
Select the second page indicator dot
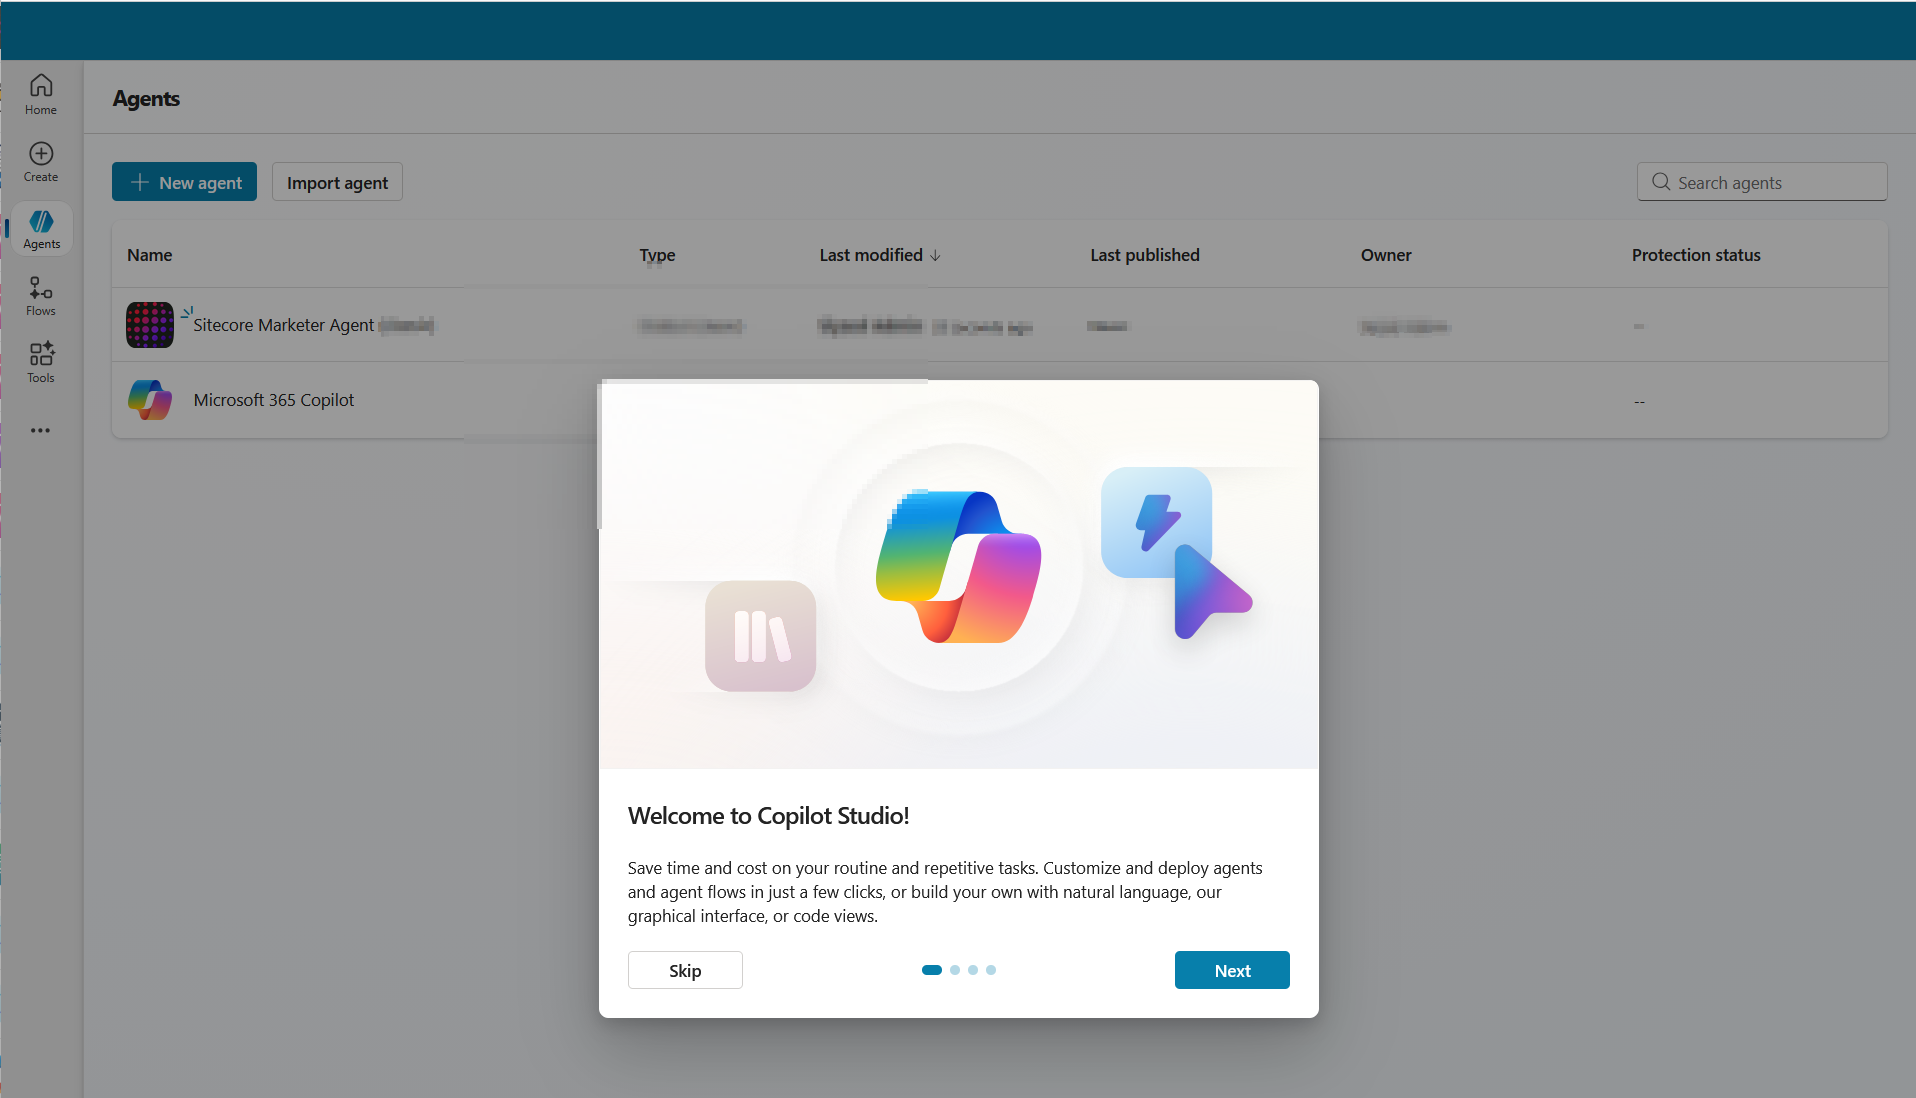coord(955,970)
